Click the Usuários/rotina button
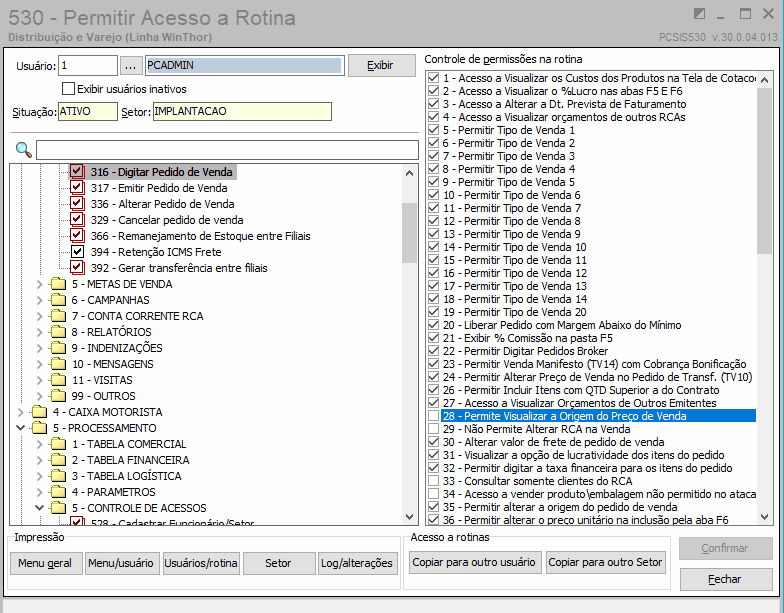 click(200, 564)
